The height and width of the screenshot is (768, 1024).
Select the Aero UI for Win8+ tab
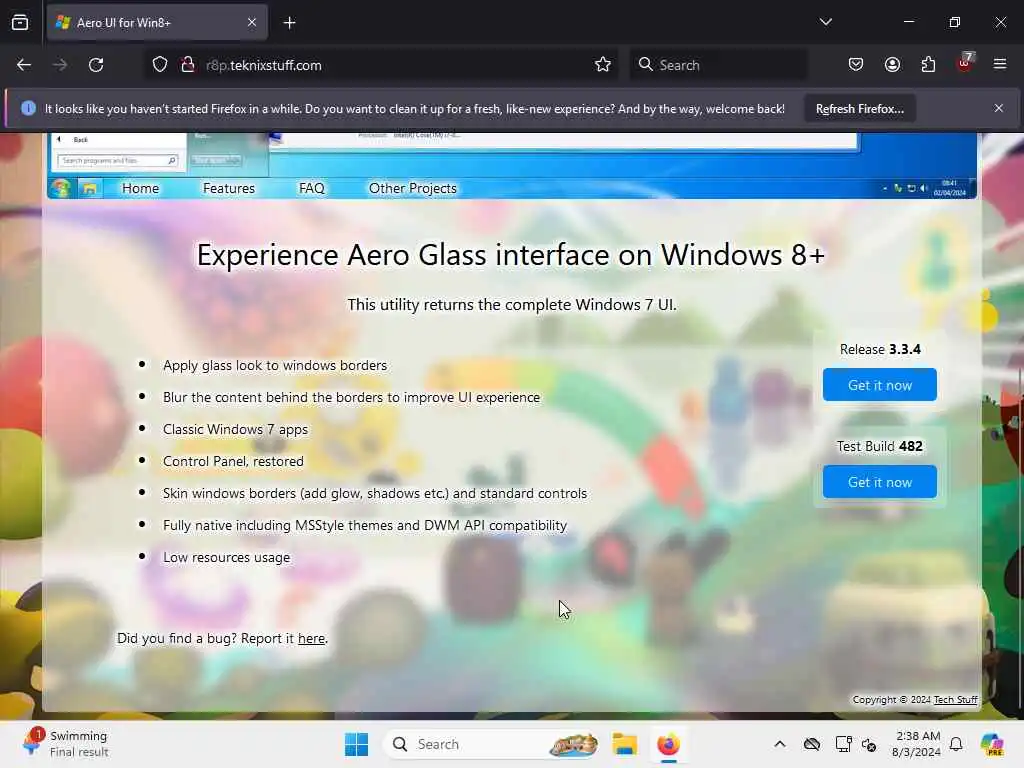[x=157, y=22]
